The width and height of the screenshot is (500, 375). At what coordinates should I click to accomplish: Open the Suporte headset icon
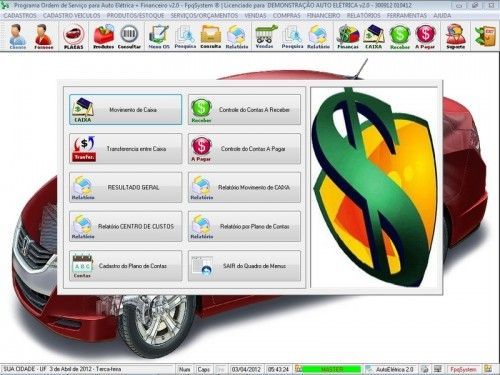[456, 37]
